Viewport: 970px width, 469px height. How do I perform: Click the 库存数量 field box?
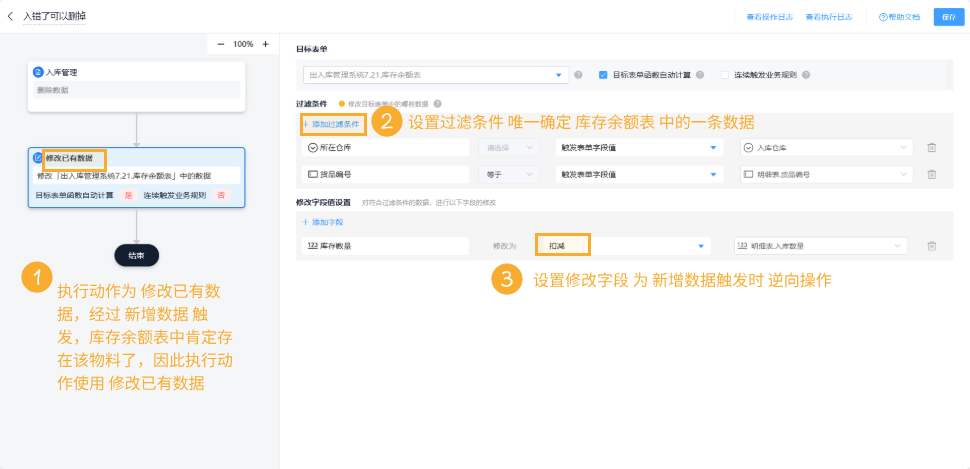click(386, 246)
